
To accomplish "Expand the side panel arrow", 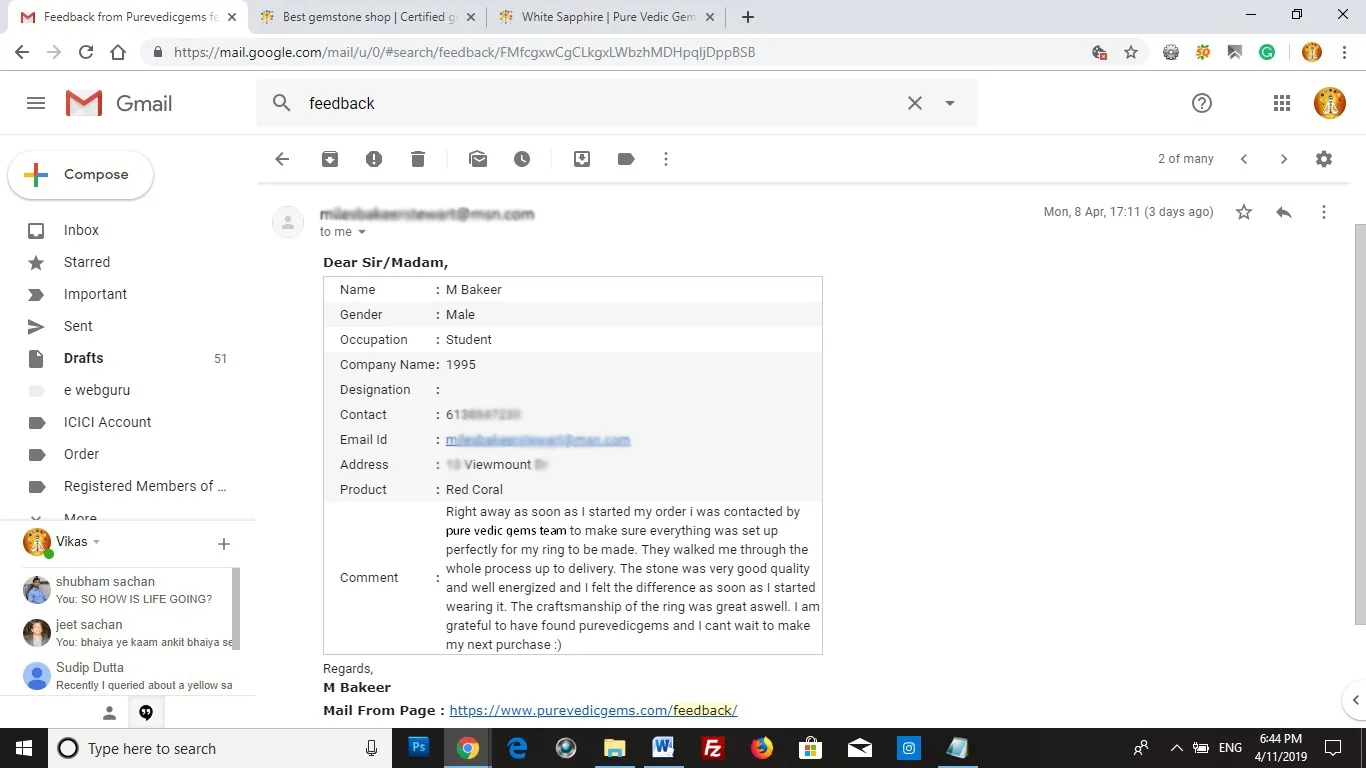I will [x=1355, y=700].
